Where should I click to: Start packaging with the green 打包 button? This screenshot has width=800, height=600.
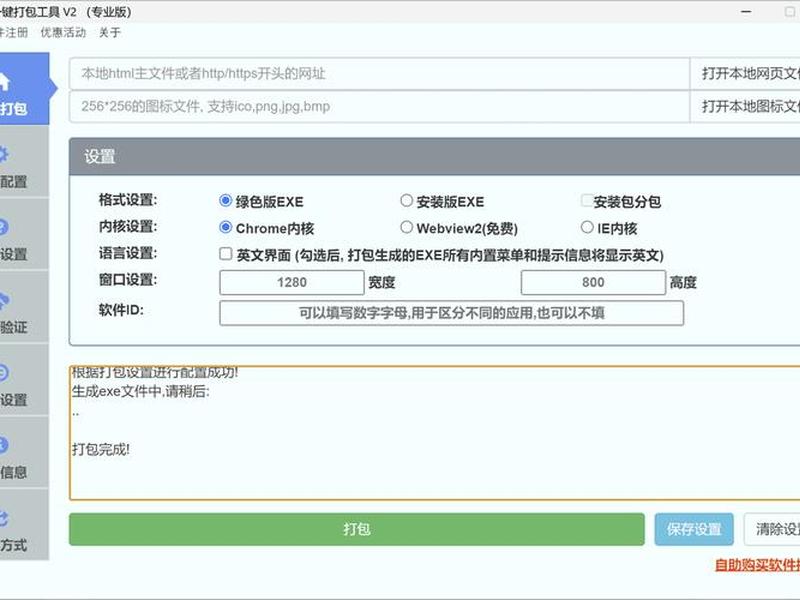357,529
